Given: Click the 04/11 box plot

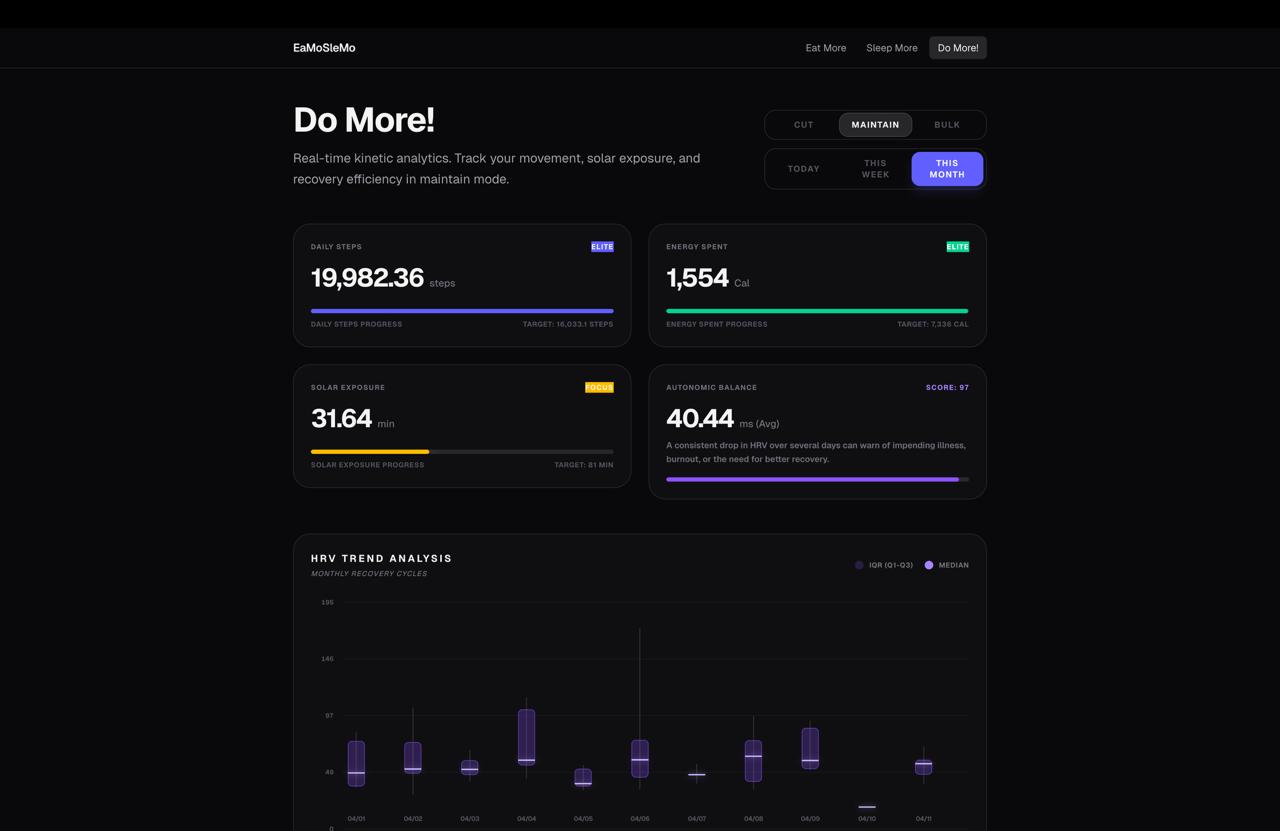Looking at the screenshot, I should coord(924,767).
